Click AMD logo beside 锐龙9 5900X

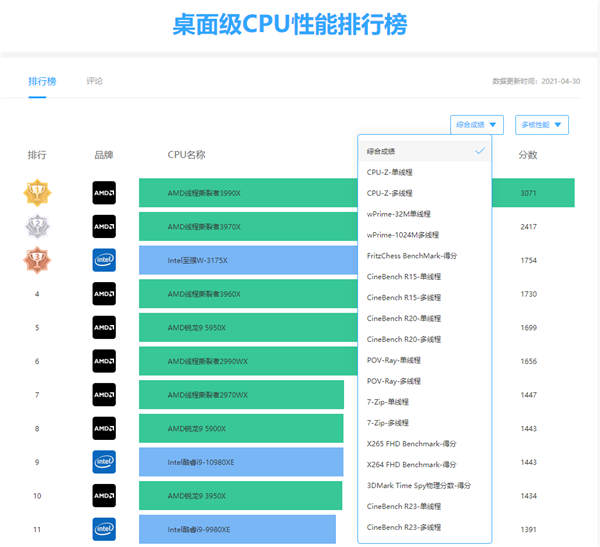click(x=104, y=428)
